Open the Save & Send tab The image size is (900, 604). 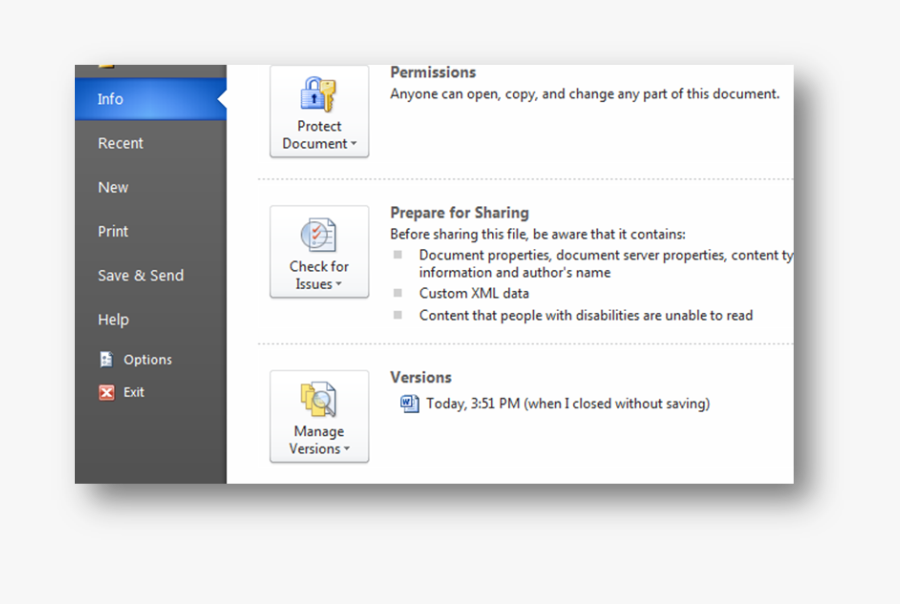[141, 275]
